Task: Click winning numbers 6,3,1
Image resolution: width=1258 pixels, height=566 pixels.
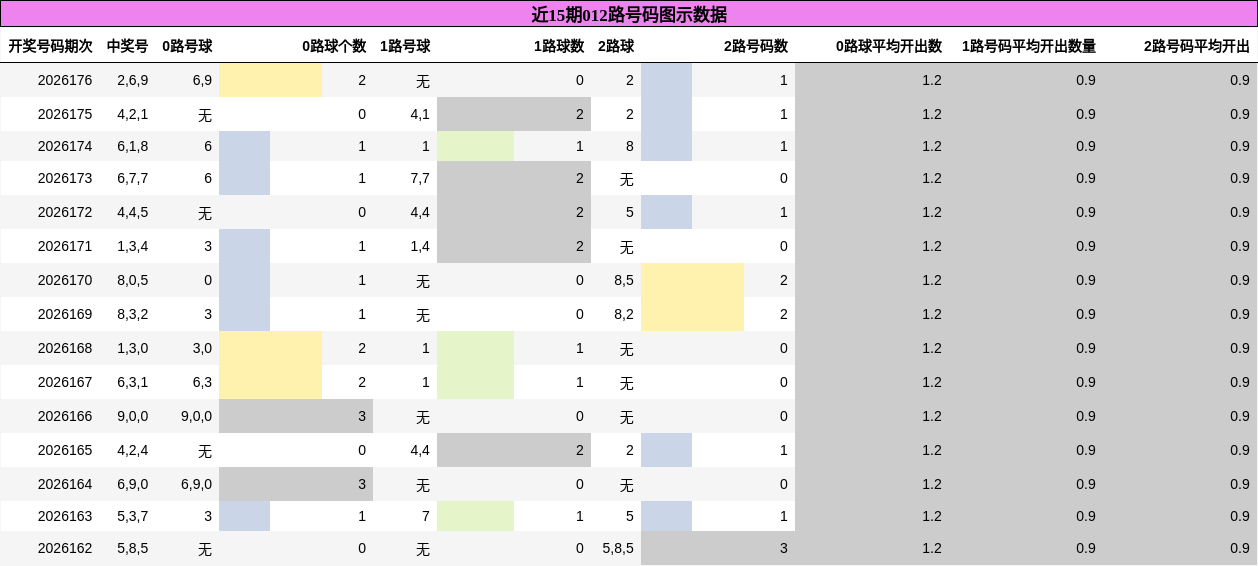Action: pos(133,382)
